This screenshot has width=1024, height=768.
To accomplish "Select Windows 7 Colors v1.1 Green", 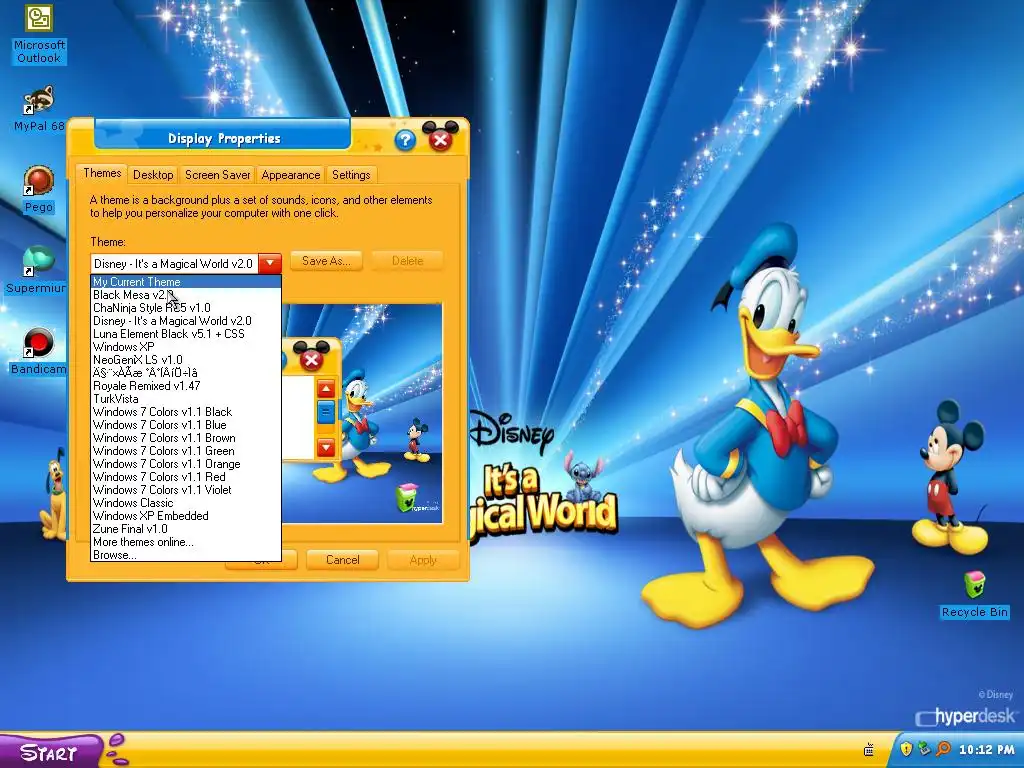I will coord(185,451).
